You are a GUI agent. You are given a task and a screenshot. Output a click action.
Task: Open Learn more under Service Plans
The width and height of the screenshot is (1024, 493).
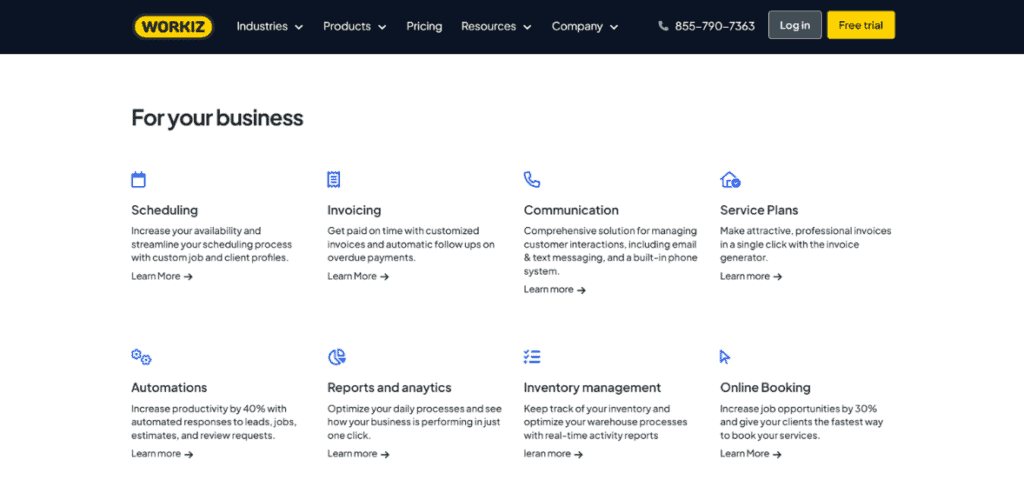point(751,276)
